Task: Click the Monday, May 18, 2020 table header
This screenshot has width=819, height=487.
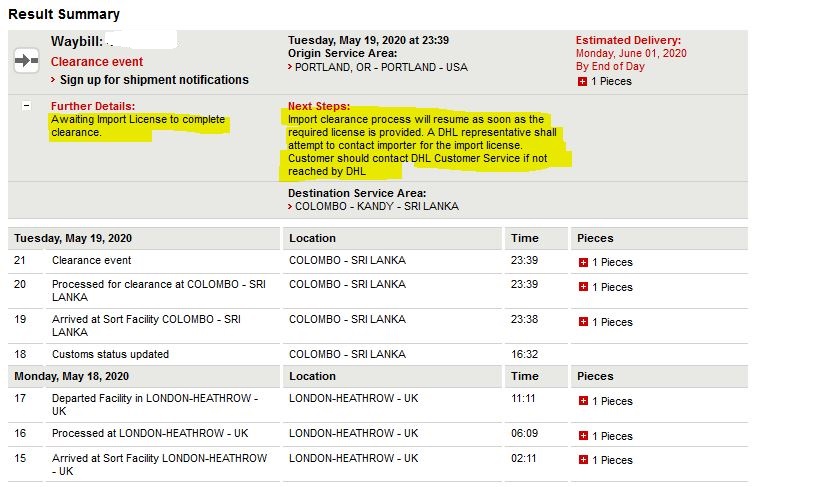Action: [71, 376]
